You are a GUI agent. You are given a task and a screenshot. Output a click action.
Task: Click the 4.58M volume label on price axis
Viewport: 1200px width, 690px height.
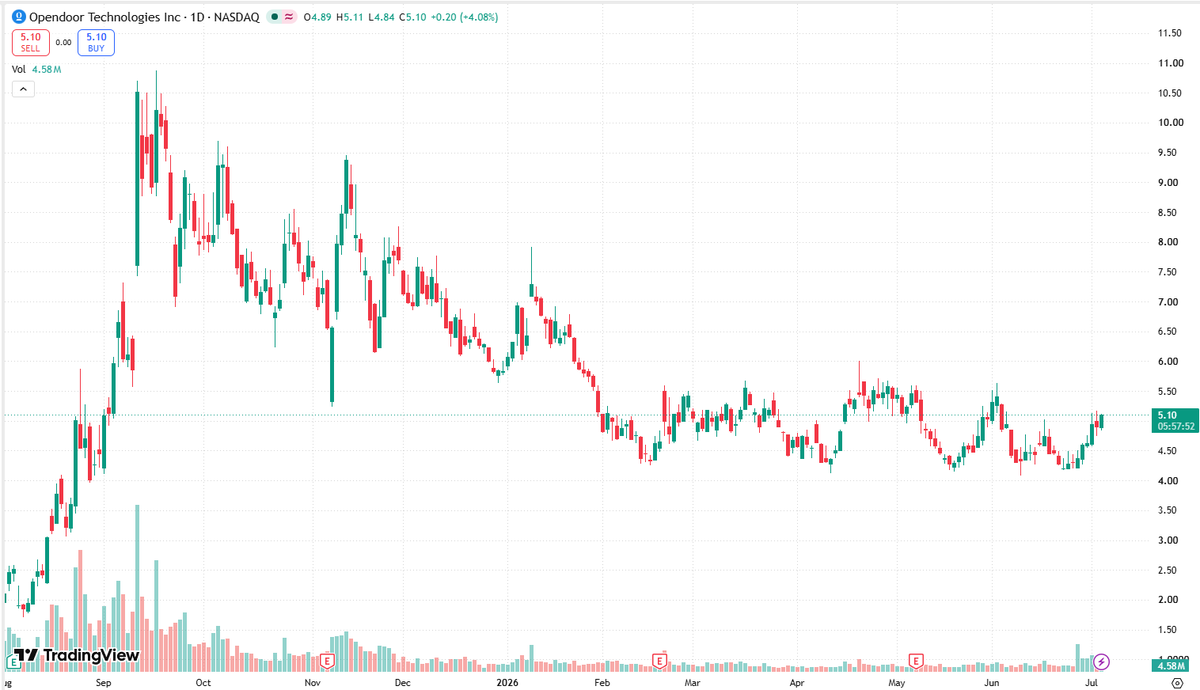tap(1171, 666)
